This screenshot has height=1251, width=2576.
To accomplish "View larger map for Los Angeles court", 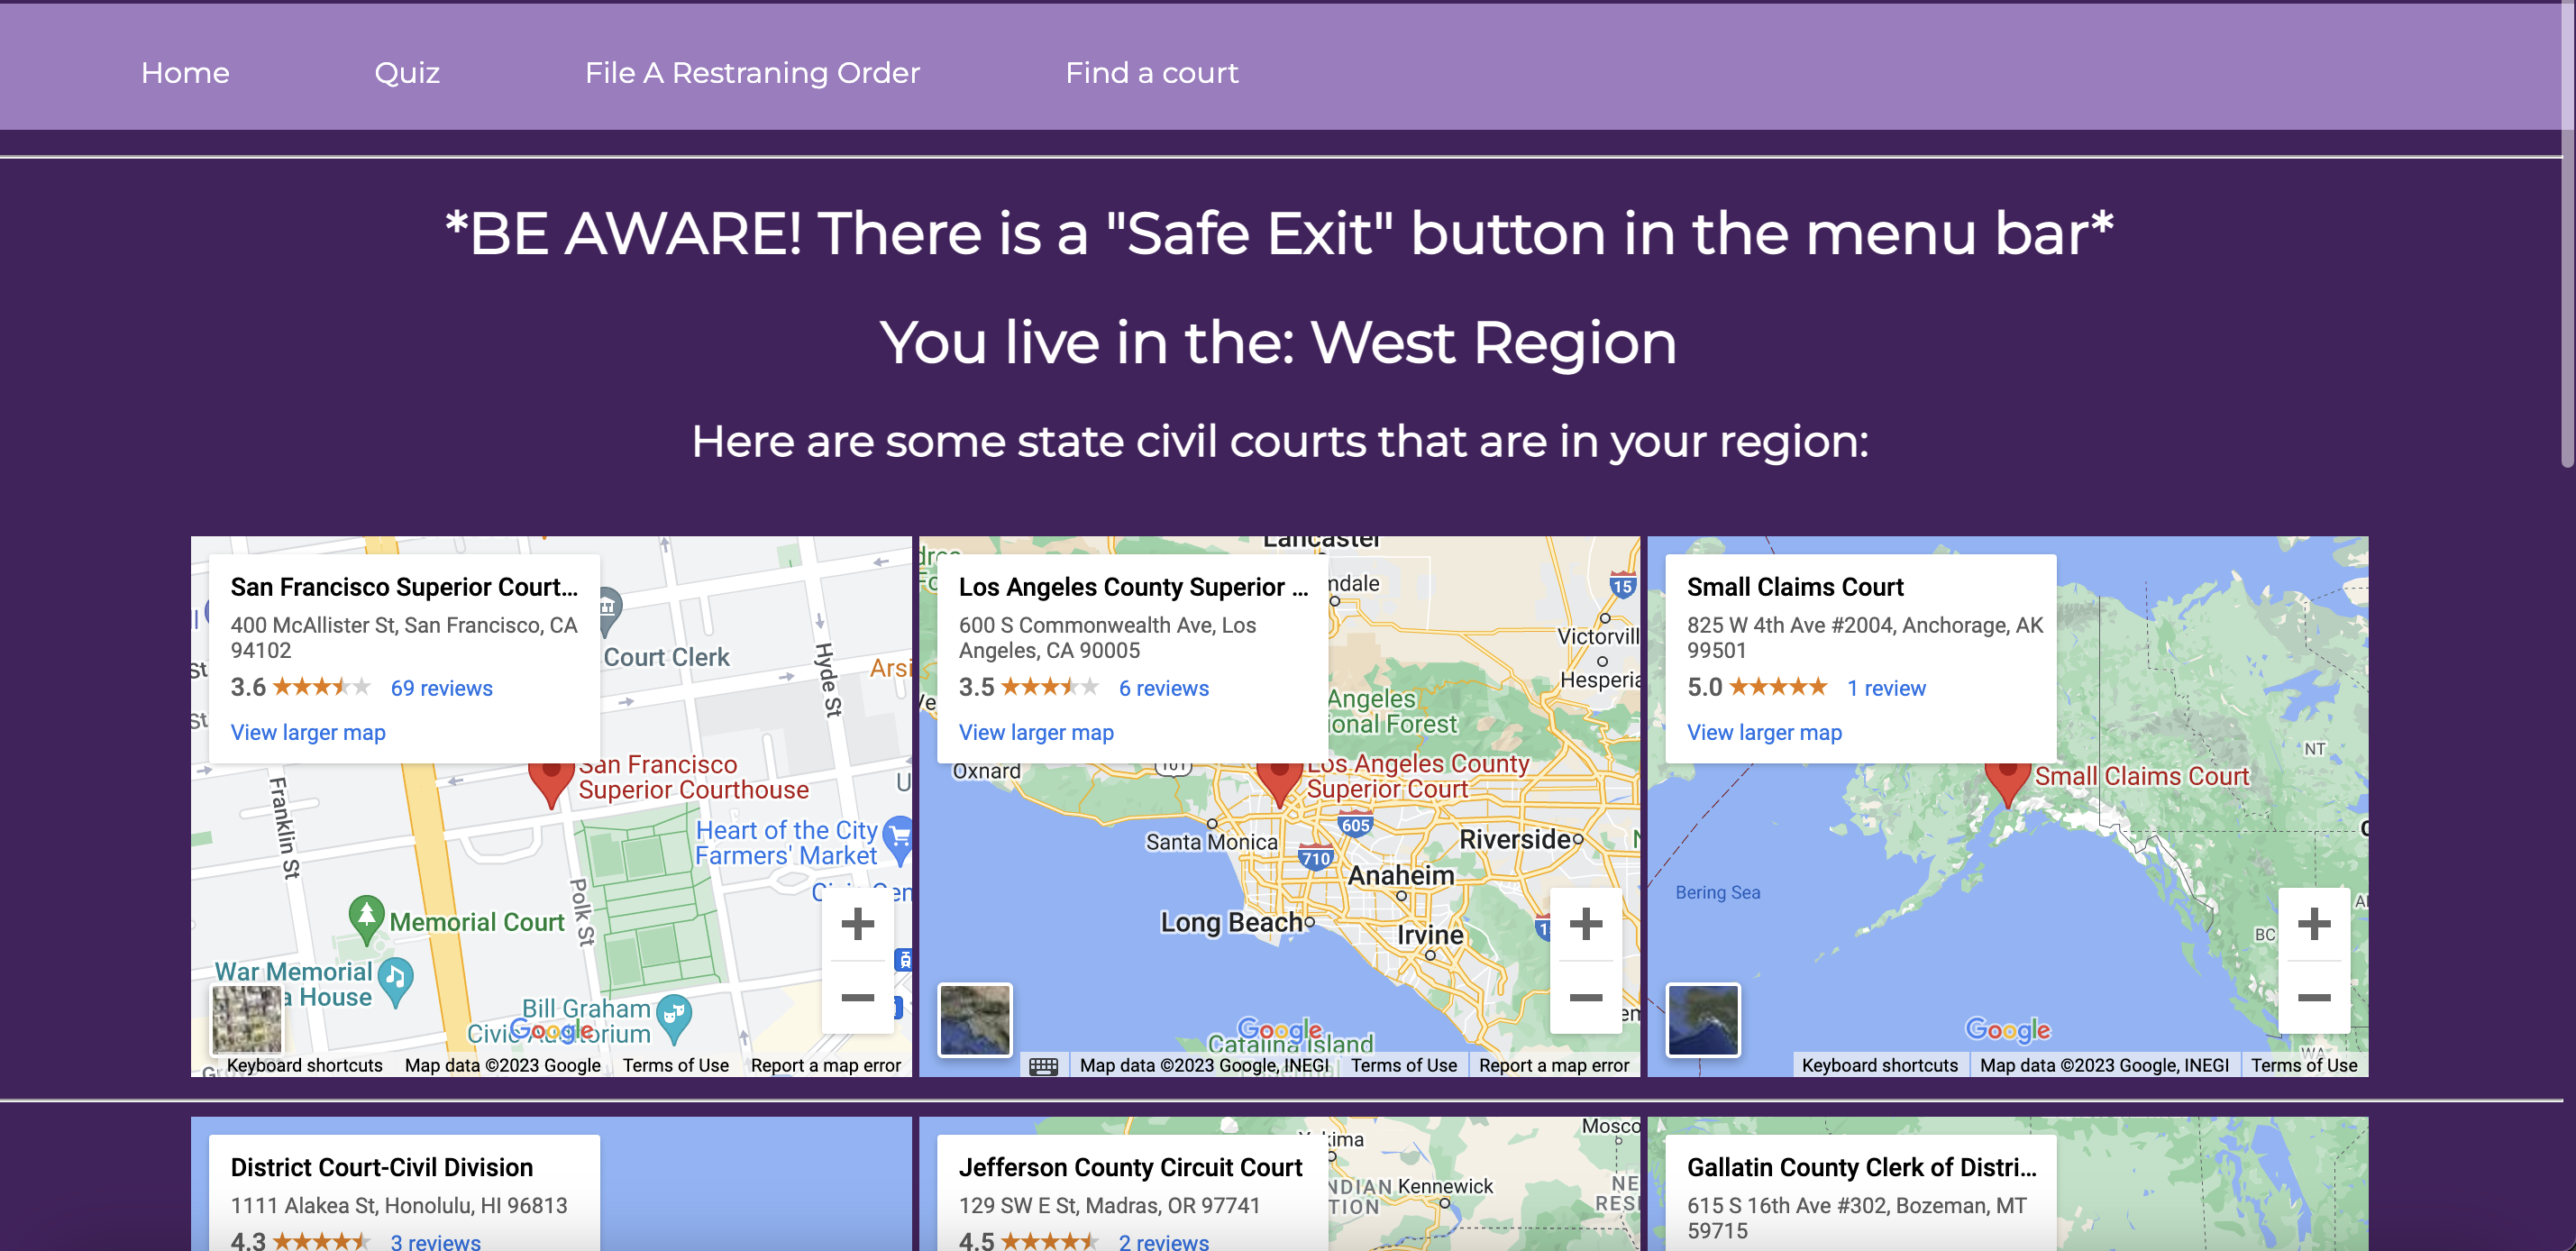I will (1036, 732).
